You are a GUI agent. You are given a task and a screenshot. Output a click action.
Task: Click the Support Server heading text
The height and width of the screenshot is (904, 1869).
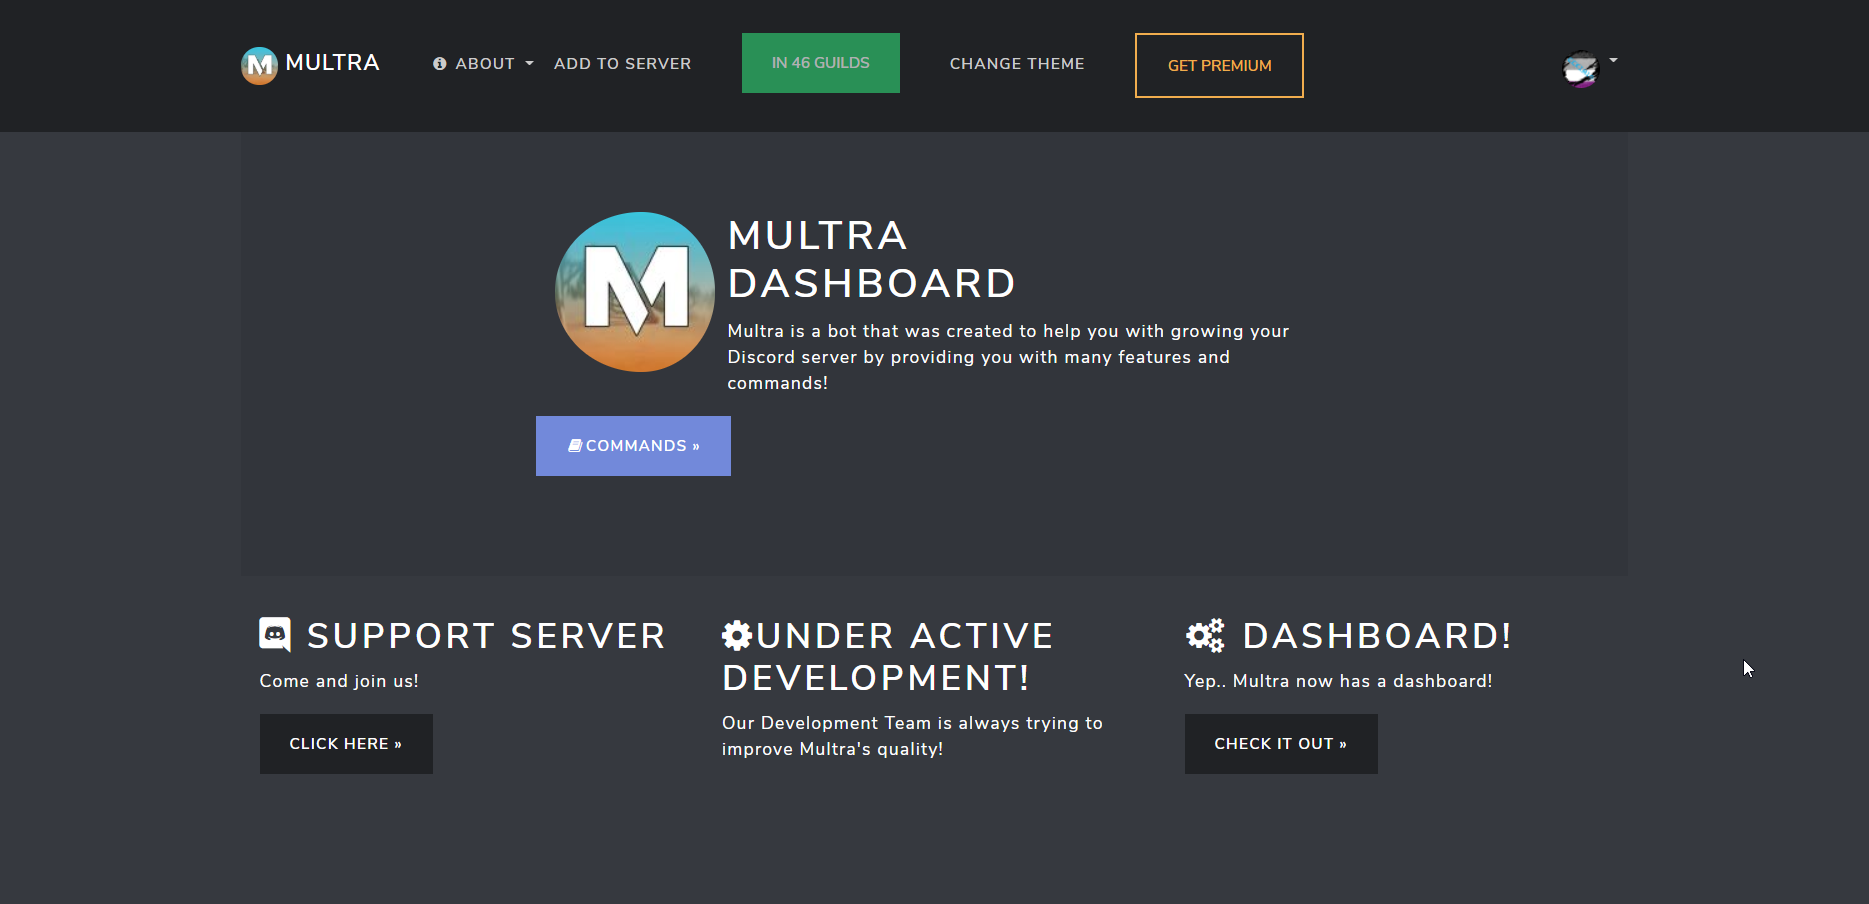point(486,636)
